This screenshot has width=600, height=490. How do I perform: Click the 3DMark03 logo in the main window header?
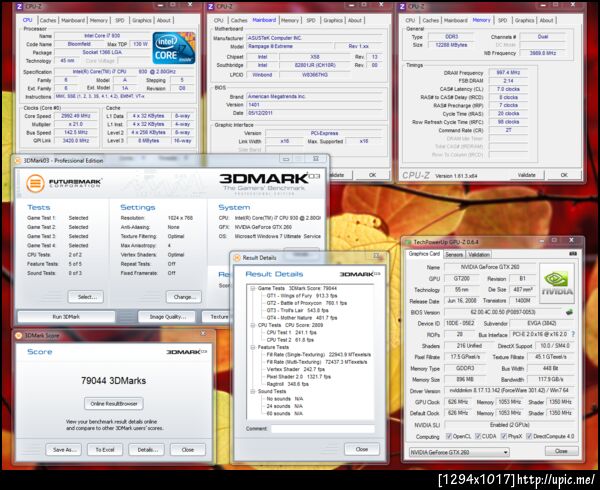pyautogui.click(x=269, y=182)
